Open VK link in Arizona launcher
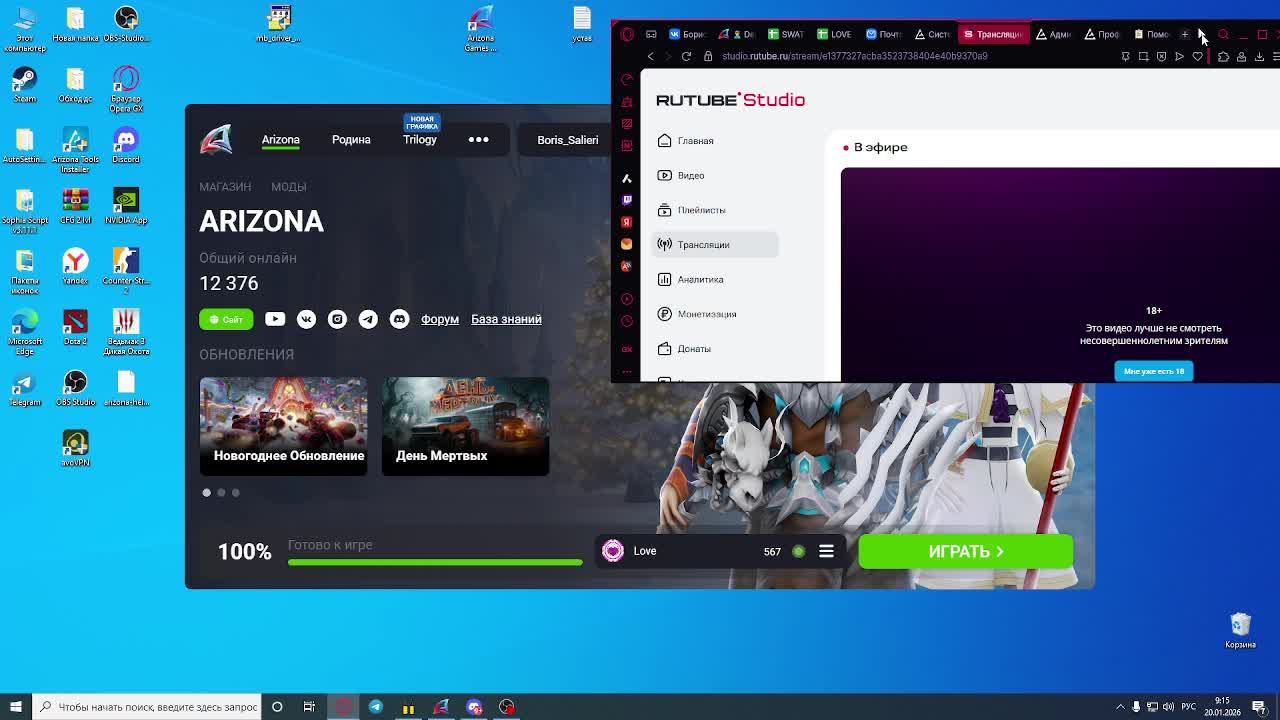1280x720 pixels. [306, 319]
